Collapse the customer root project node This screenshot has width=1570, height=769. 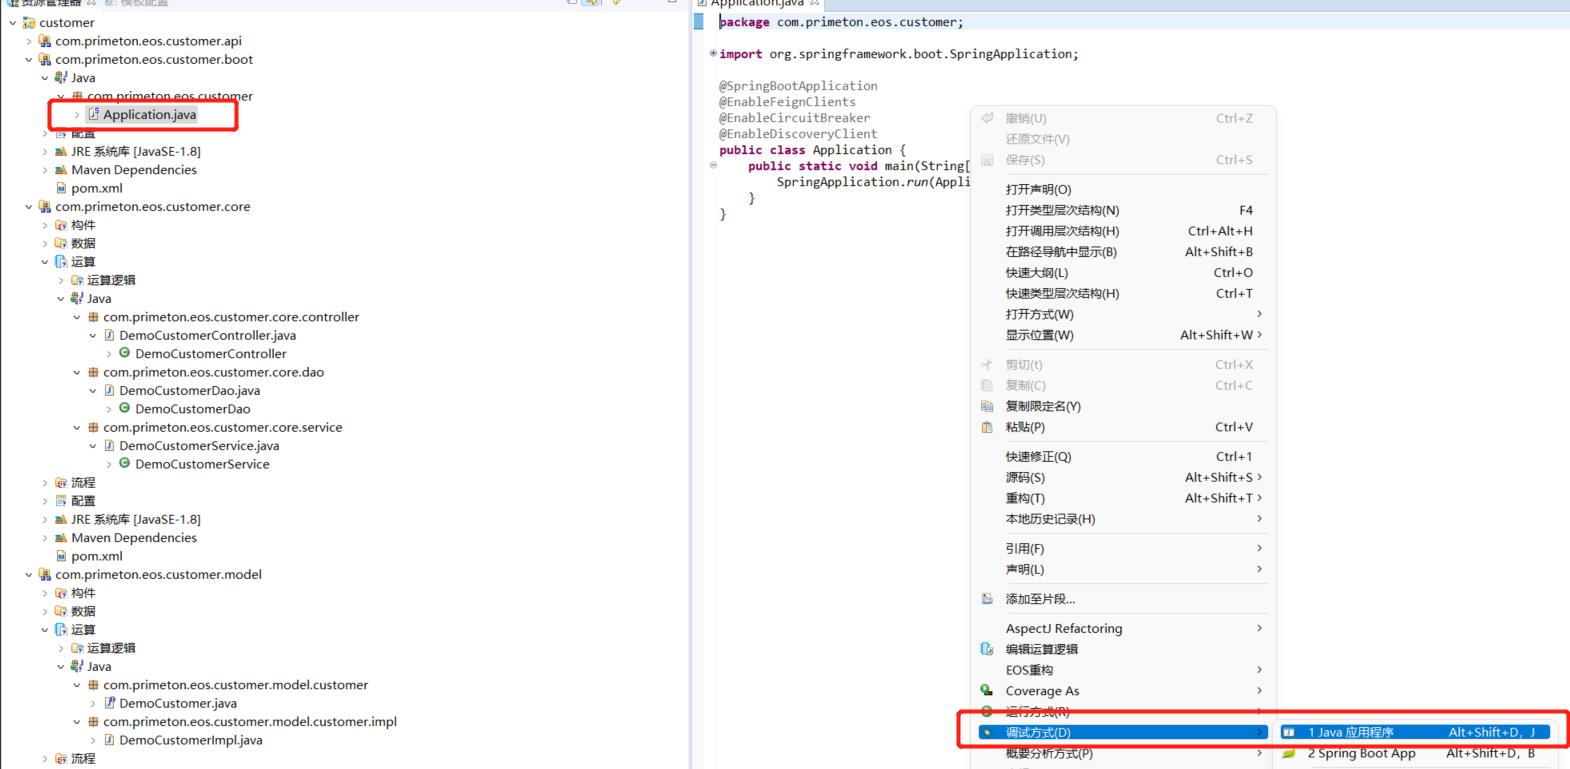coord(12,23)
